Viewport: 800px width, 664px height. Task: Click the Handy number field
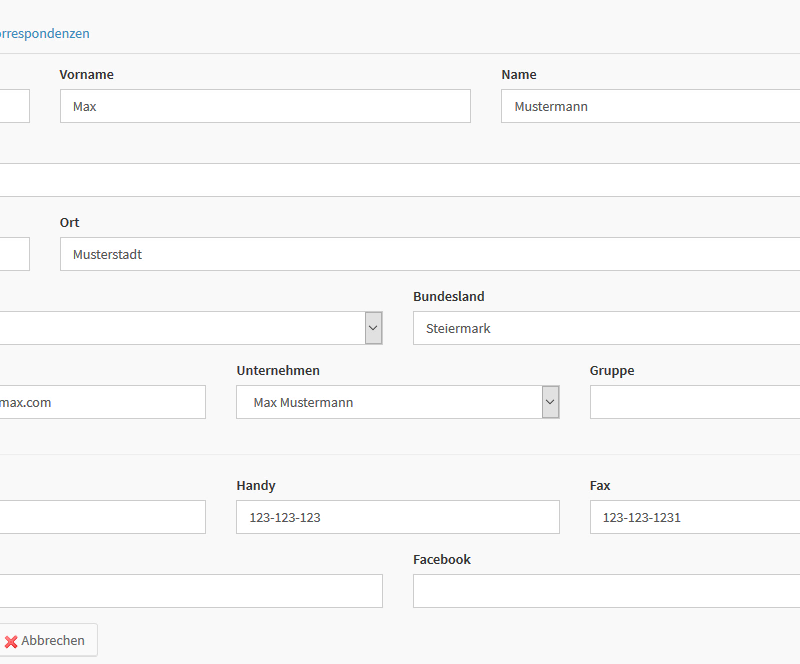tap(397, 517)
